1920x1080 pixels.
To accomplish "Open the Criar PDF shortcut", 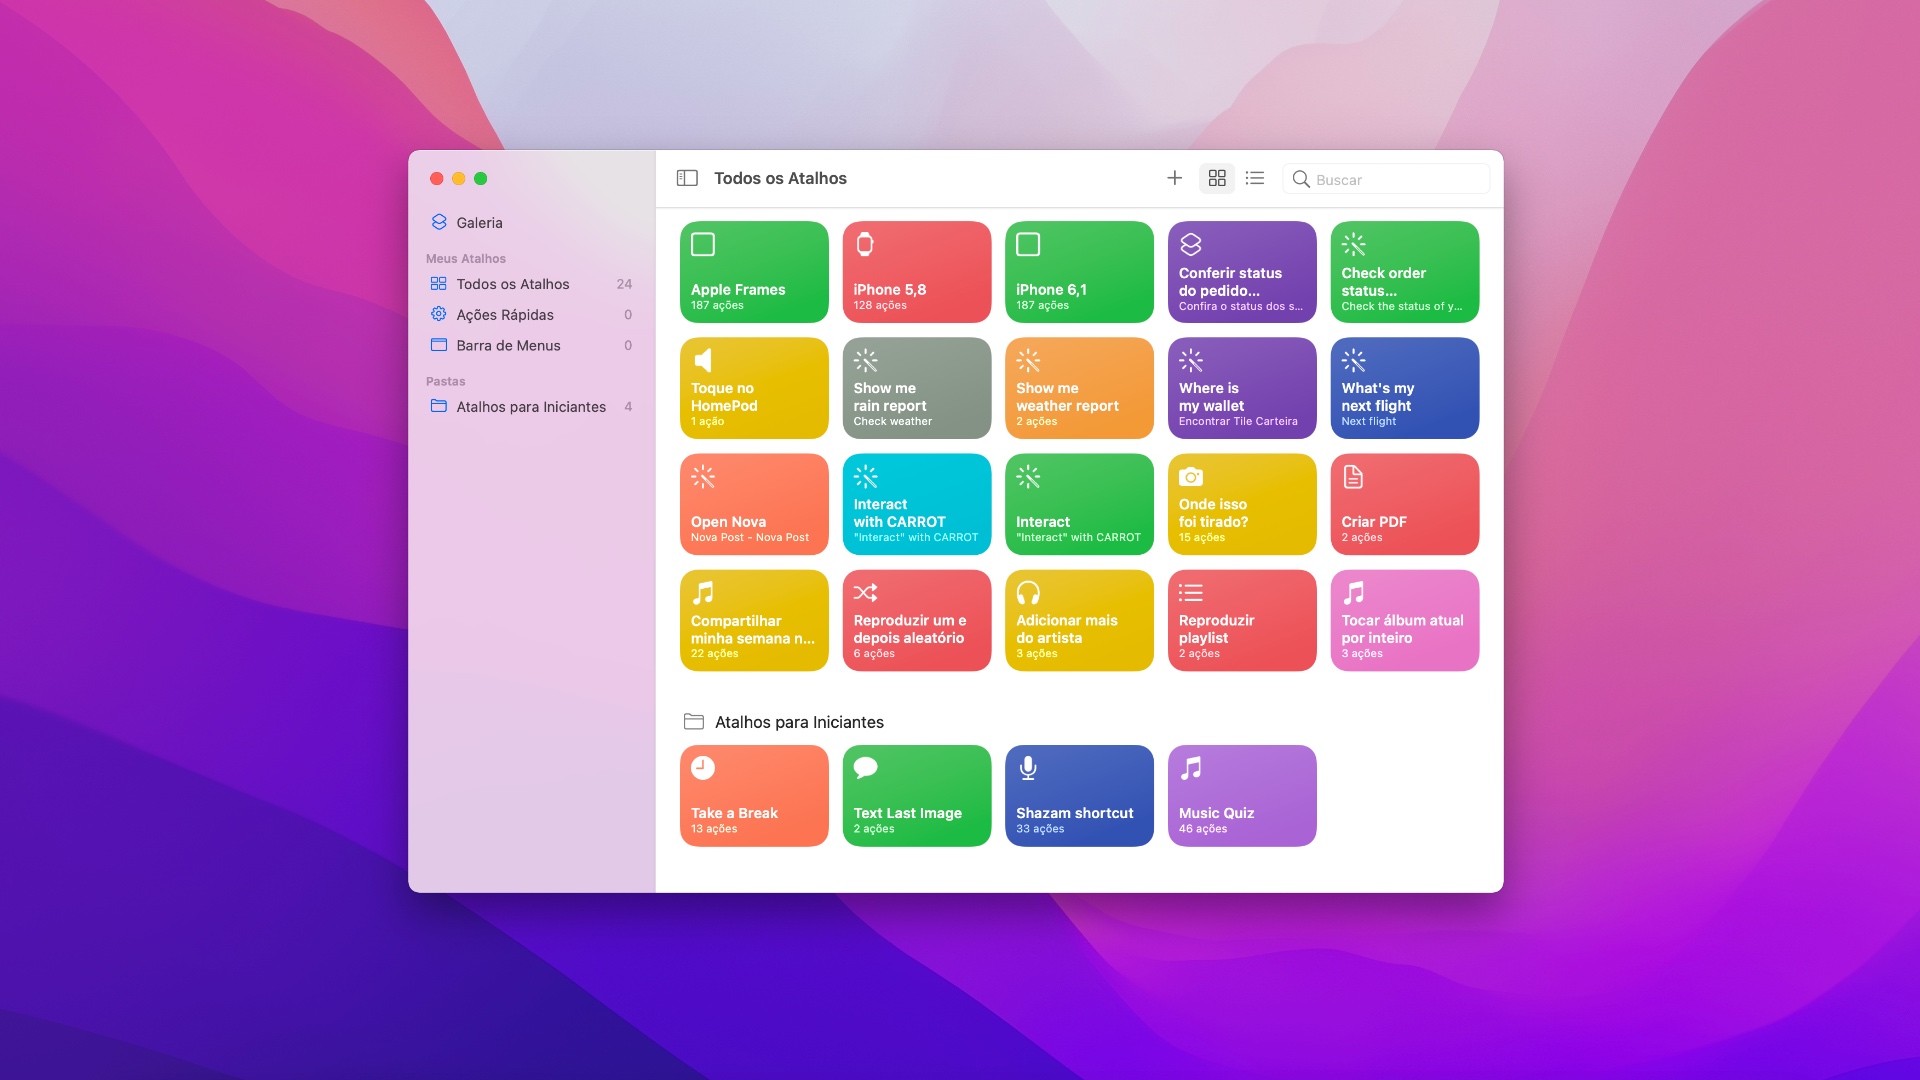I will 1403,504.
